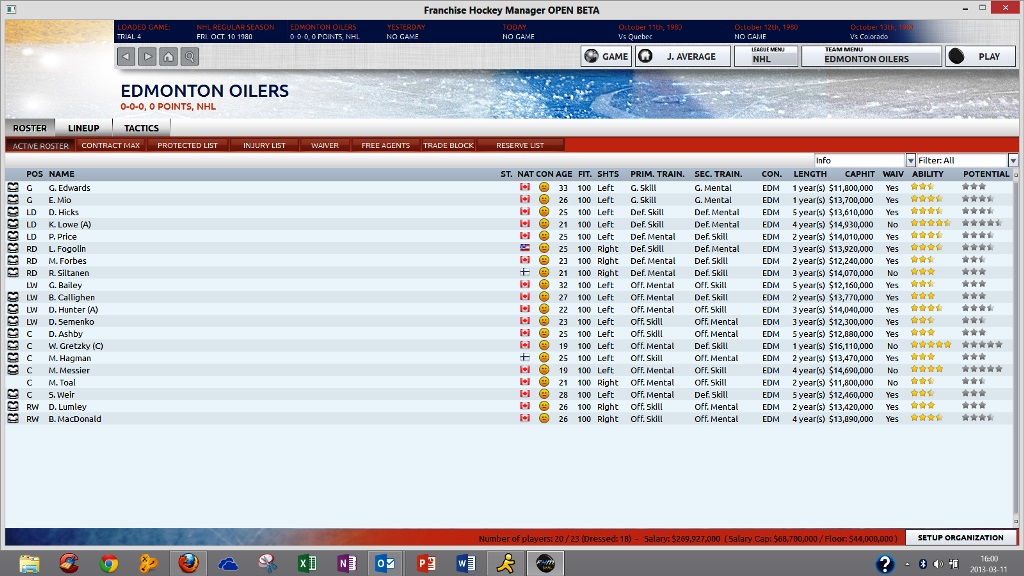Go forward with the right arrow navigation button
1024x576 pixels.
pyautogui.click(x=148, y=57)
